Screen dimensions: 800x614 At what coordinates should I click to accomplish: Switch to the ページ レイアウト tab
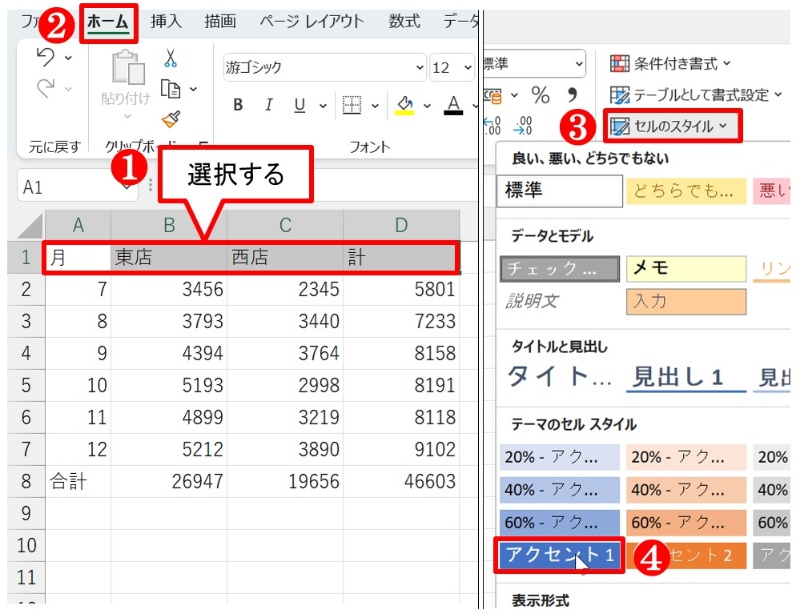(x=312, y=21)
